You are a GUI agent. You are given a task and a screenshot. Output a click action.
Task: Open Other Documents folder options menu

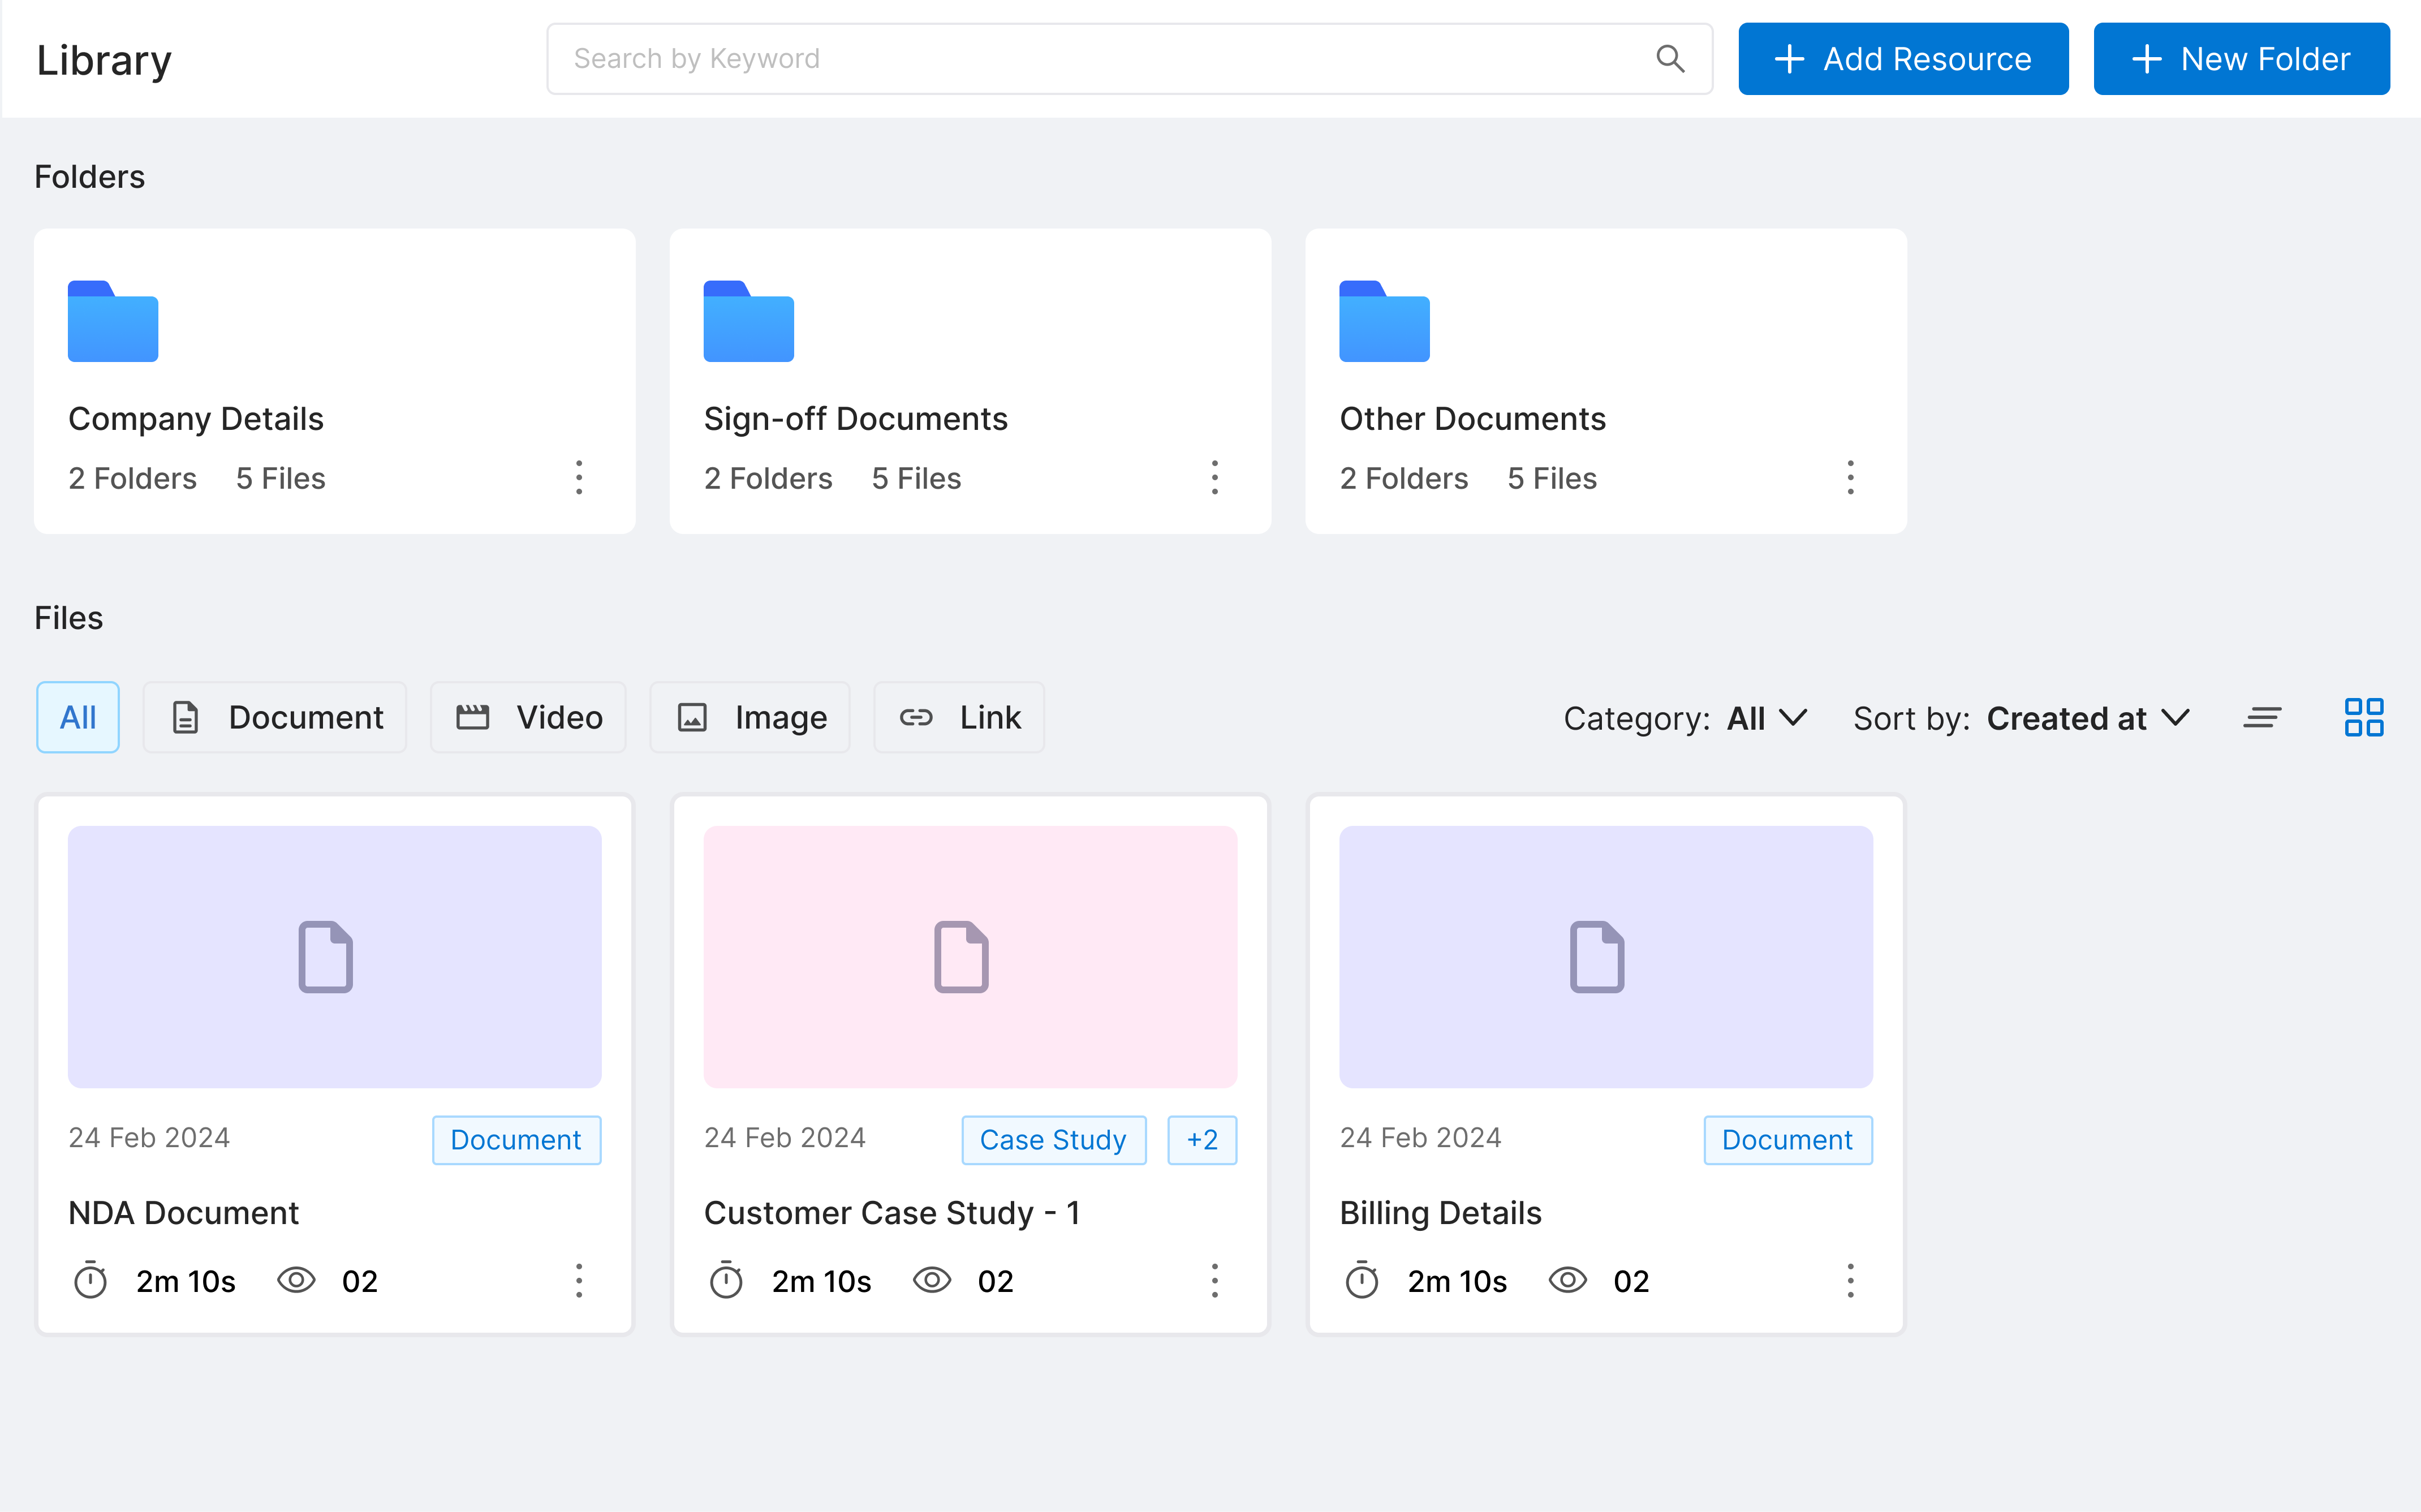click(1851, 478)
